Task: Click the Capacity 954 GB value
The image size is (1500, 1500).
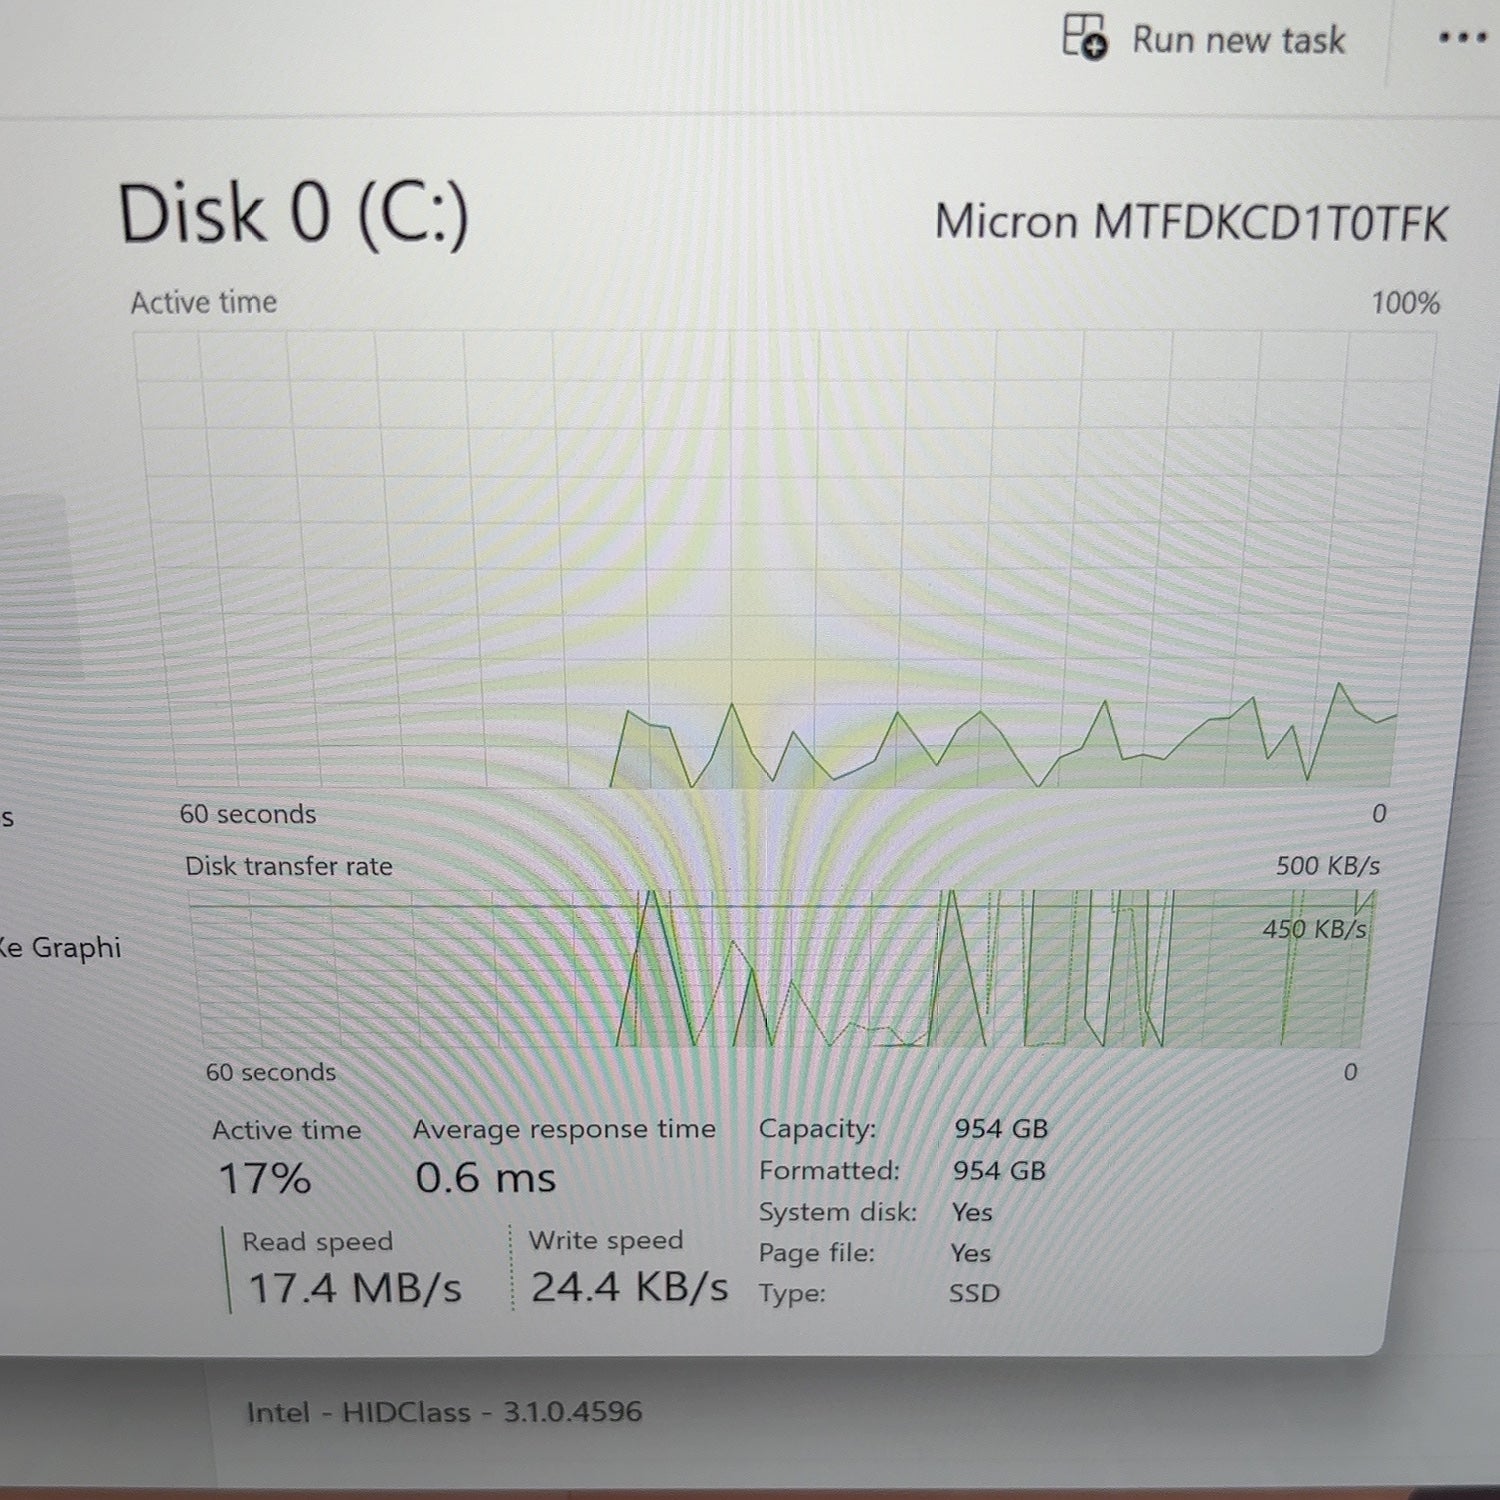Action: tap(1001, 1129)
